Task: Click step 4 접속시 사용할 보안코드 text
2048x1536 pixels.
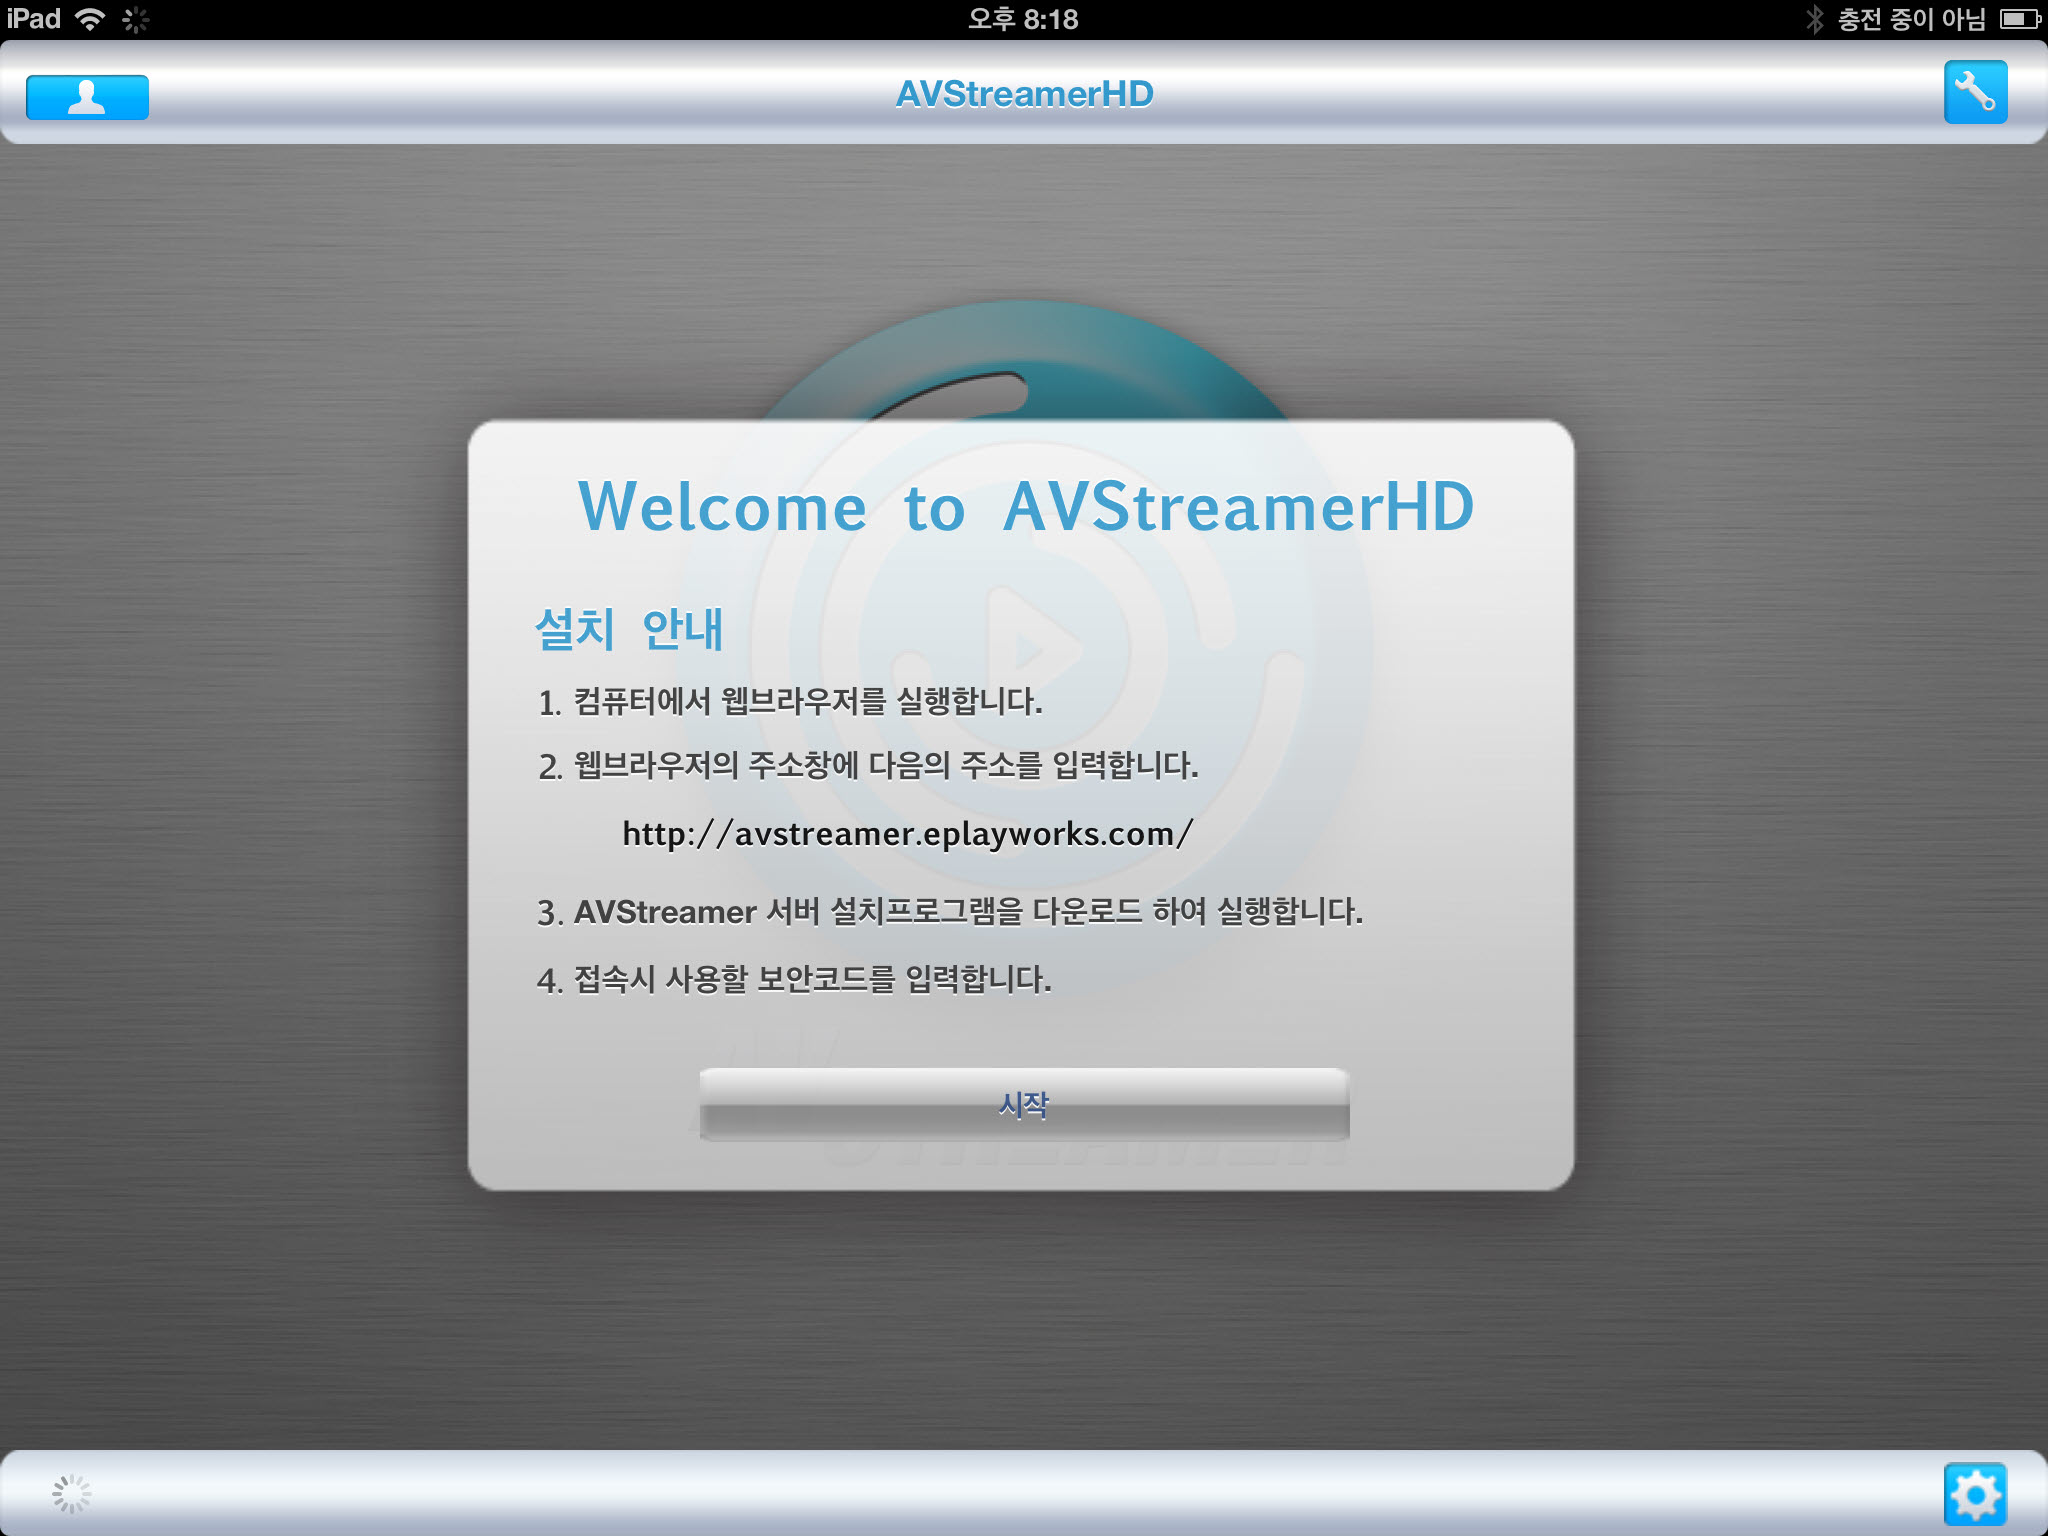Action: tap(794, 979)
